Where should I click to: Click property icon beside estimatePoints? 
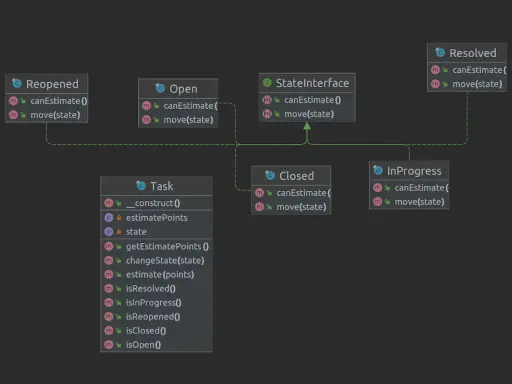[109, 218]
